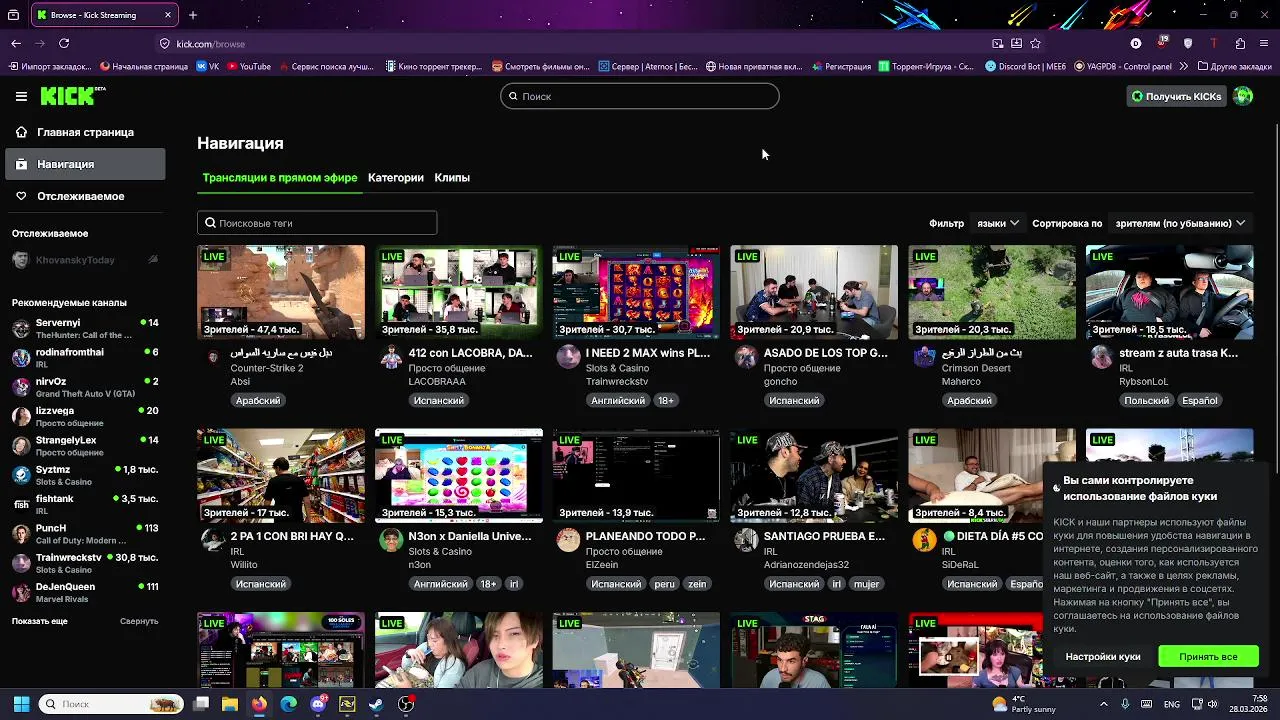The width and height of the screenshot is (1280, 720).
Task: Click Trainwreckstv avatar in recommended channels
Action: (x=21, y=563)
